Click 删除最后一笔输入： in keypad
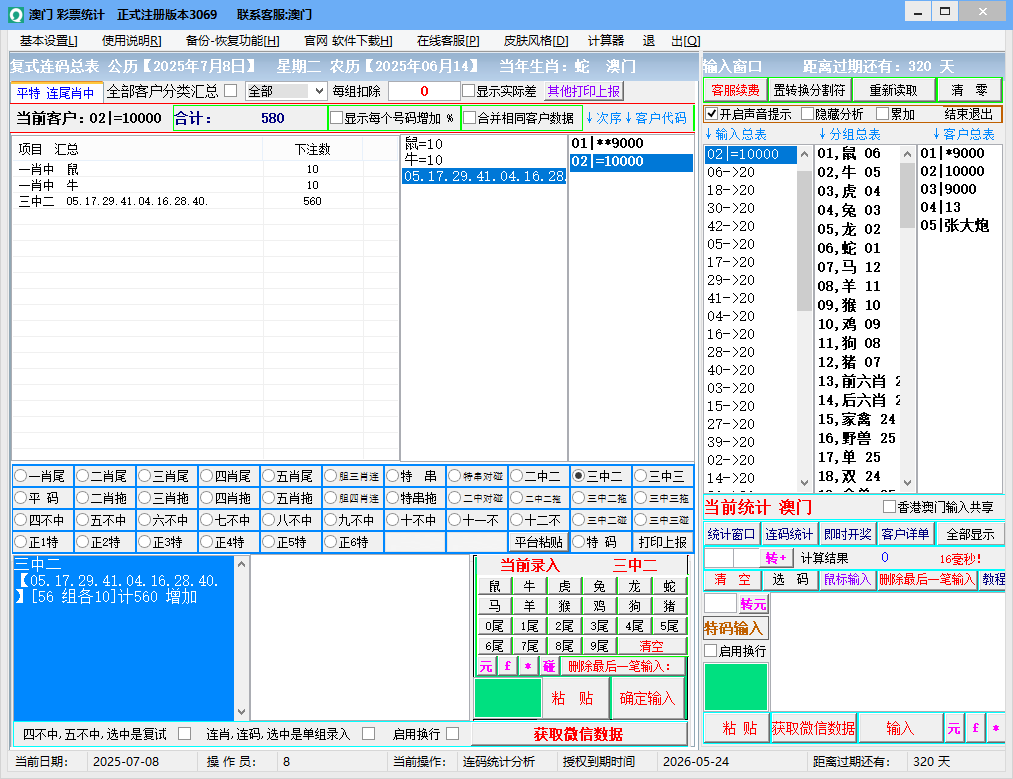Viewport: 1013px width, 779px height. pos(622,666)
